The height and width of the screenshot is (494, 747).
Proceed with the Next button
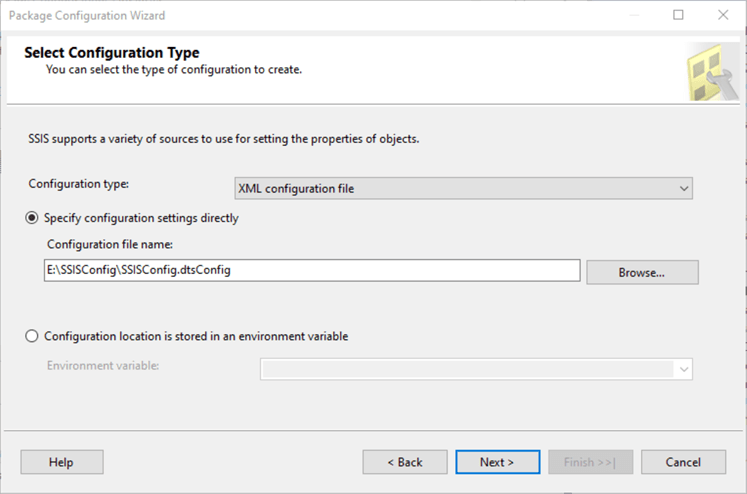tap(497, 462)
